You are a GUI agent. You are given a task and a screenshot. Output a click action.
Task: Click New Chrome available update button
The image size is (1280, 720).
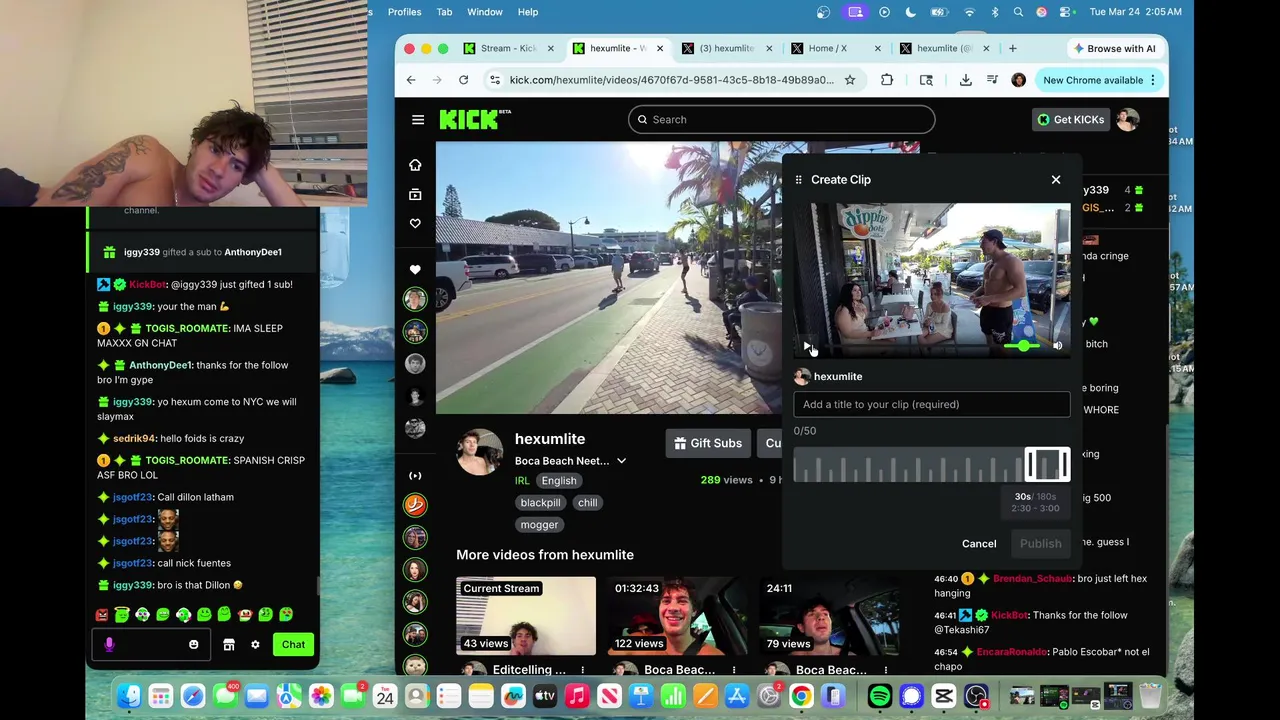point(1098,80)
